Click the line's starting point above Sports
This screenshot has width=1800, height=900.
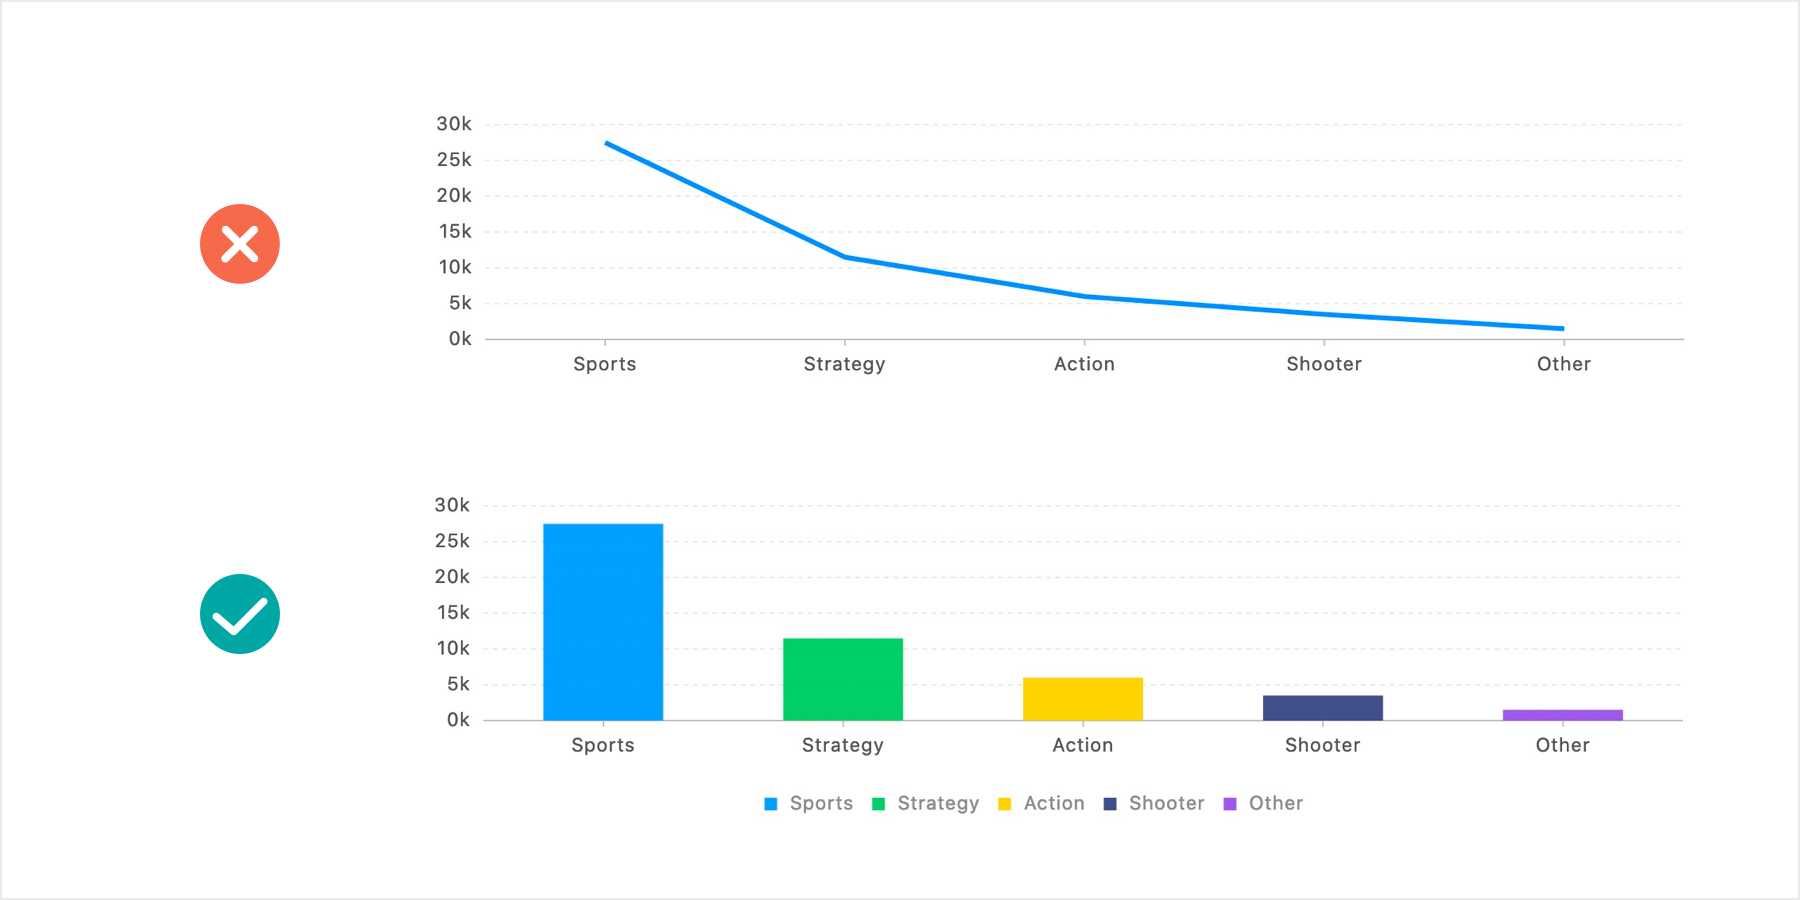(606, 144)
